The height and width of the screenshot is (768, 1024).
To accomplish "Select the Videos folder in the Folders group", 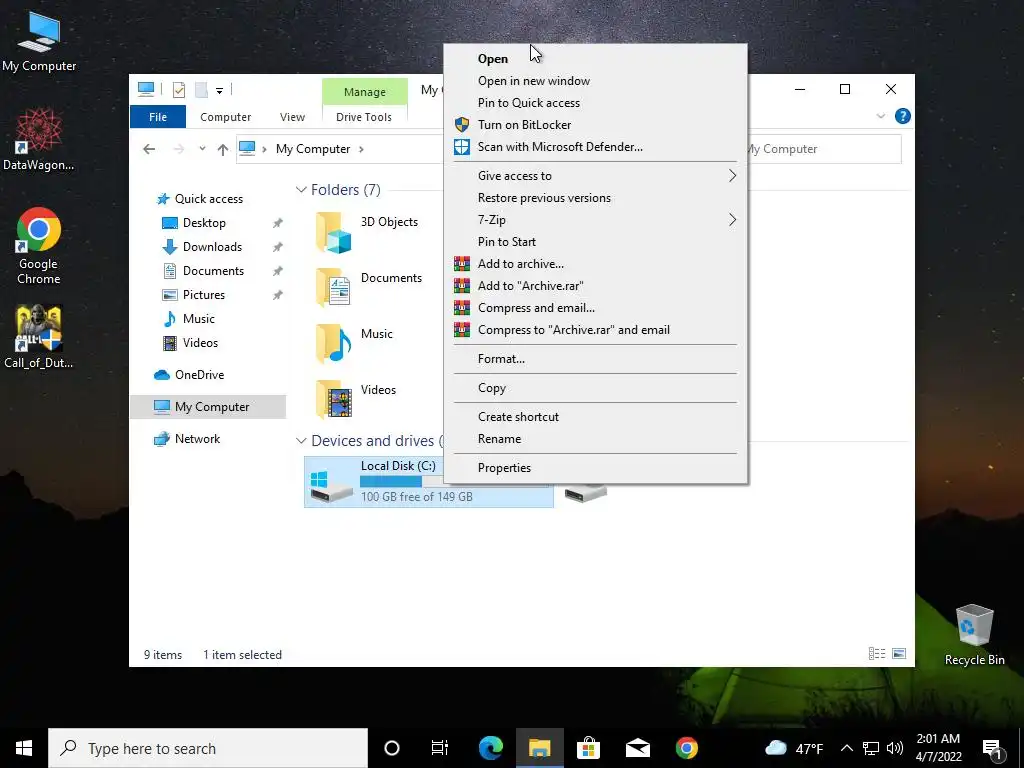I will coord(357,400).
